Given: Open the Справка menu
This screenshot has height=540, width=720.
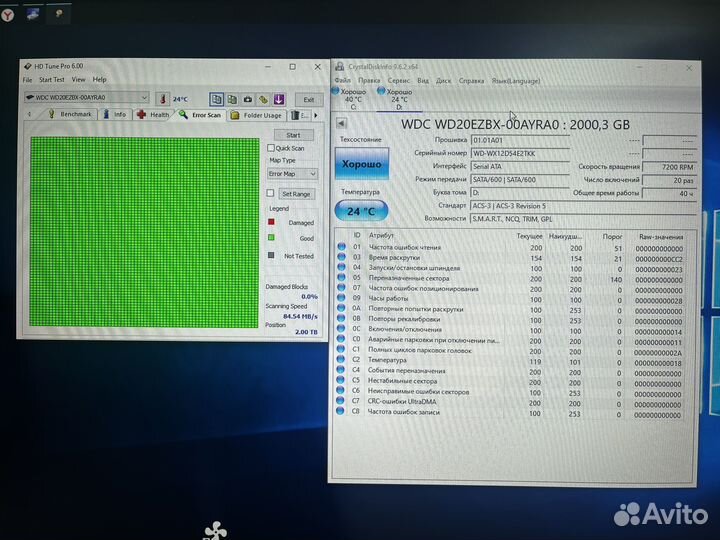Looking at the screenshot, I should pos(471,81).
